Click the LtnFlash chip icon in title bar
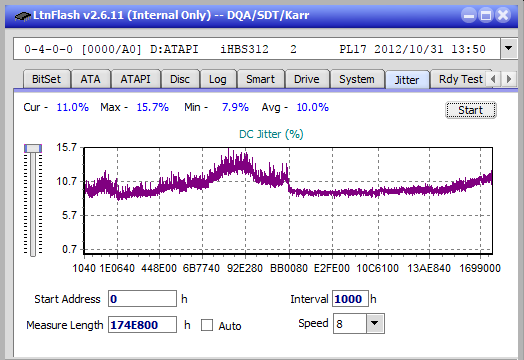The height and width of the screenshot is (360, 524). 22,15
